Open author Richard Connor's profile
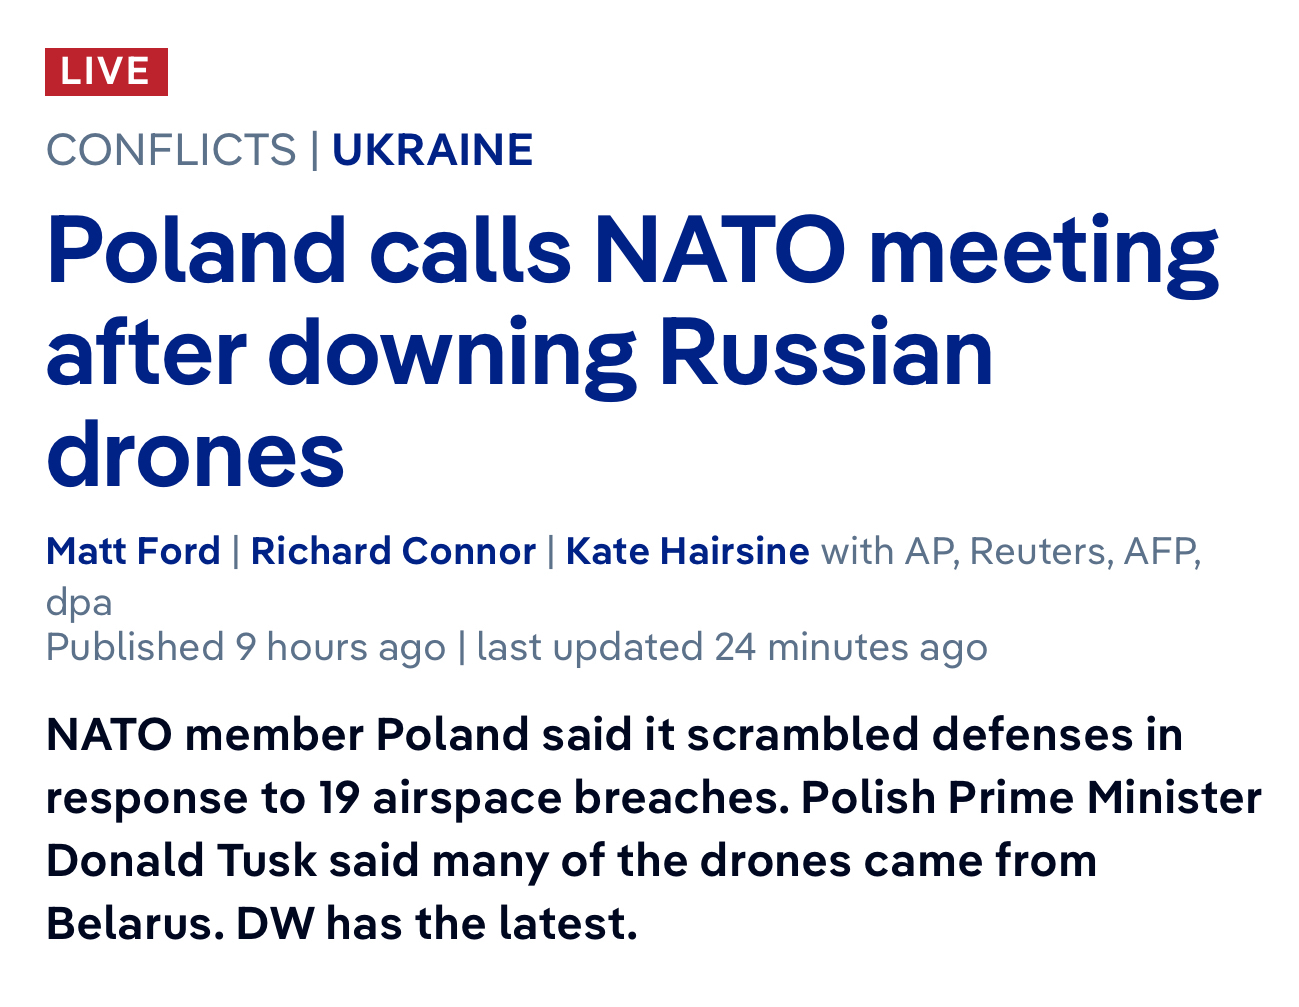The image size is (1299, 1007). pyautogui.click(x=393, y=551)
